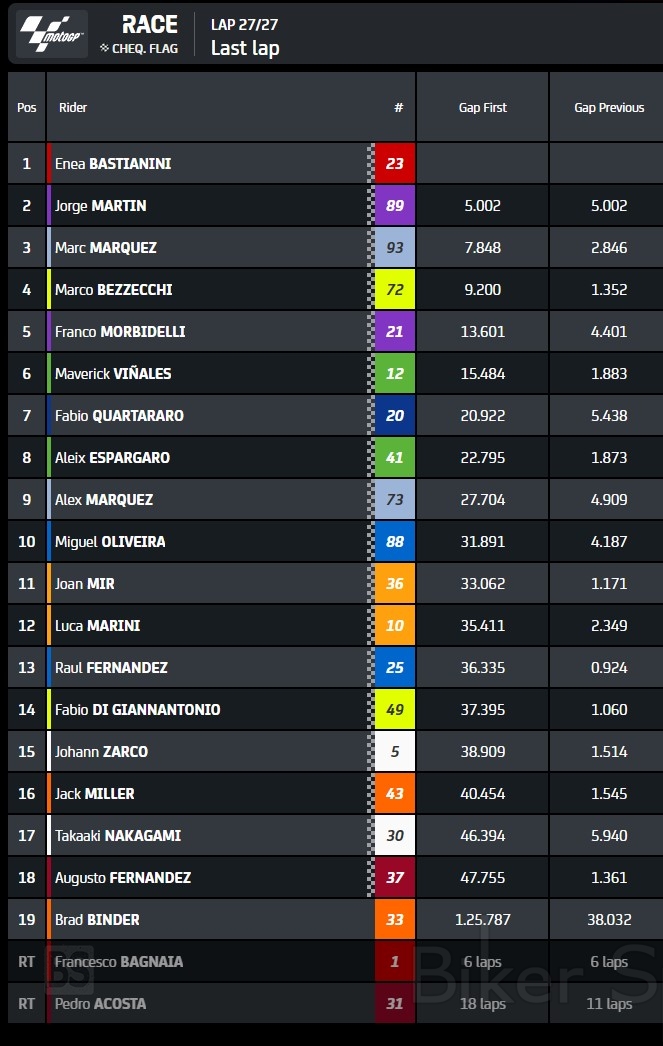
Task: Click Jorge Martin's purple 89 badge
Action: pyautogui.click(x=394, y=206)
